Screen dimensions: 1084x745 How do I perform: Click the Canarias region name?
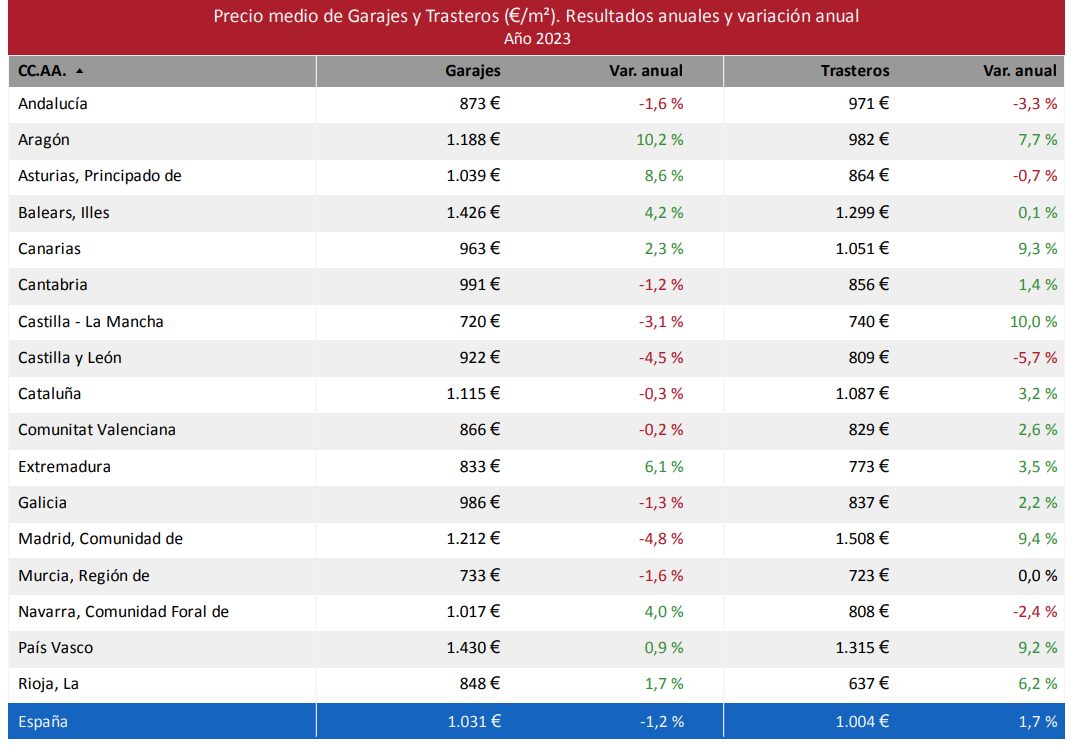click(50, 248)
